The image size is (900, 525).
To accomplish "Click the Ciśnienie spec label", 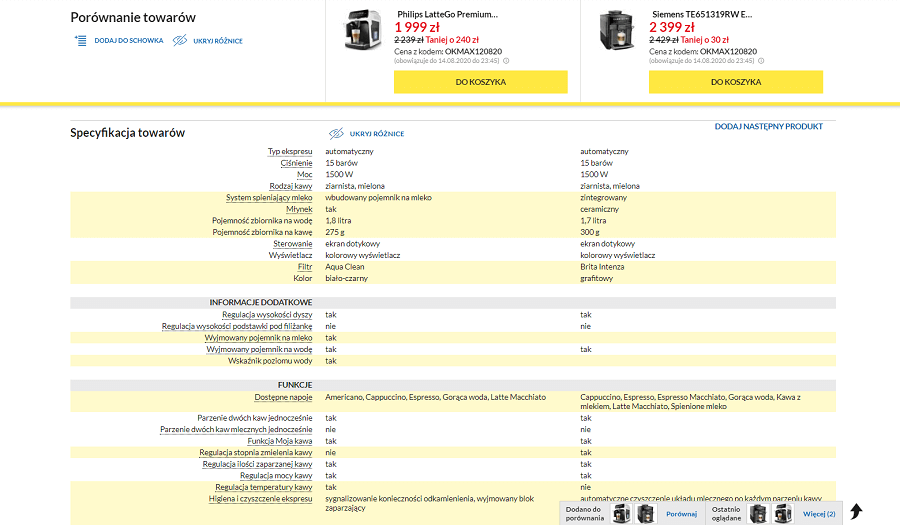I will 296,163.
